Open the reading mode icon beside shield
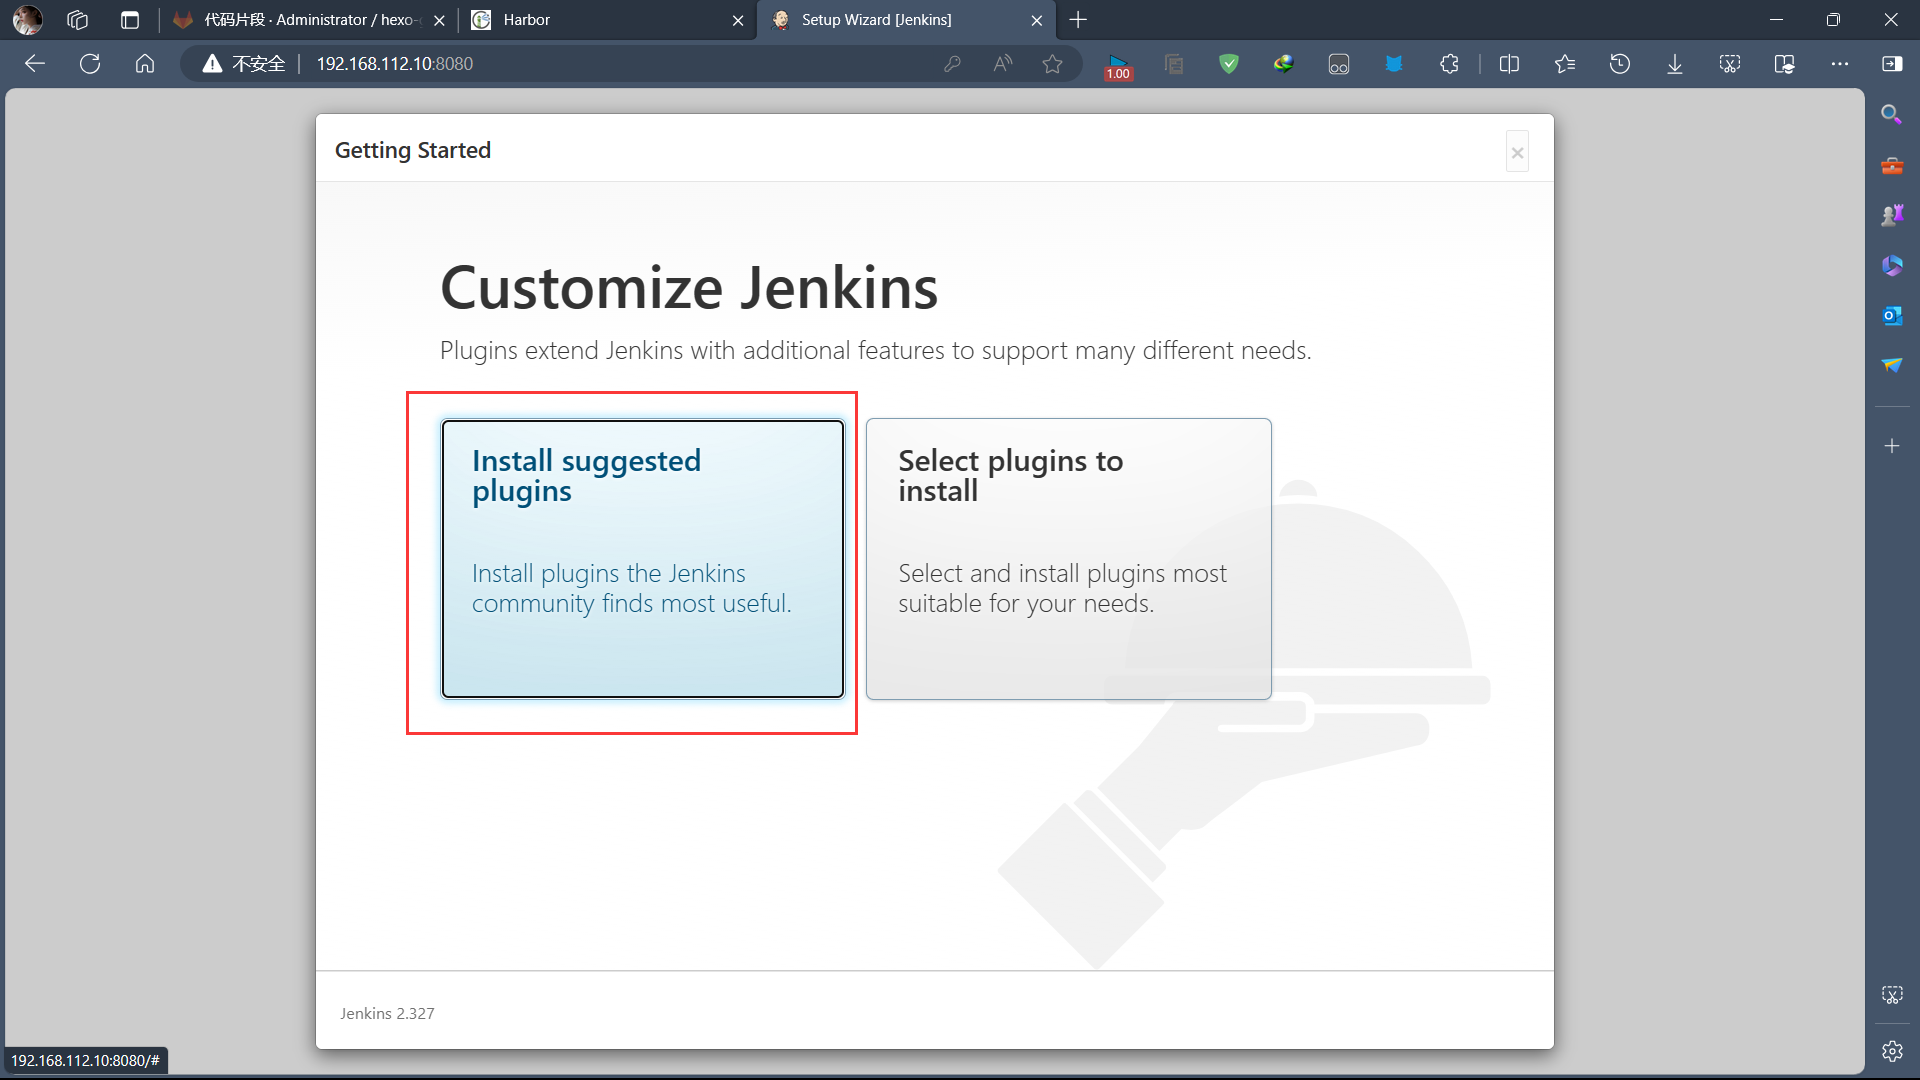The height and width of the screenshot is (1080, 1920). (x=1174, y=64)
